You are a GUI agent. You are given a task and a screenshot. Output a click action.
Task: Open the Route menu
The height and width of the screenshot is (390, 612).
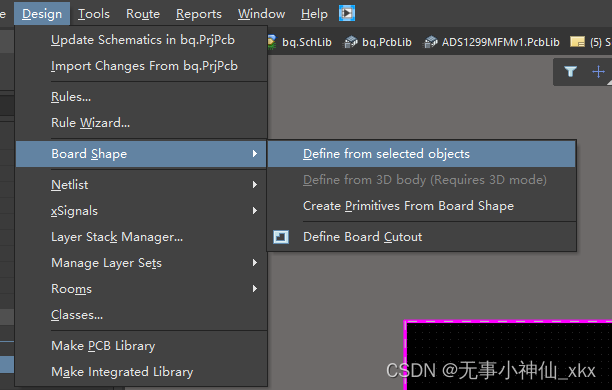point(143,14)
